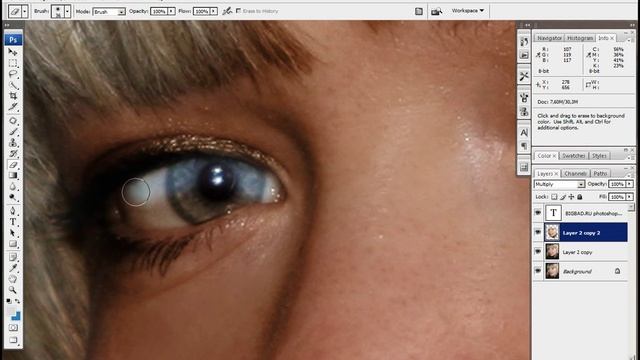Image resolution: width=640 pixels, height=360 pixels.
Task: Click the Photoshop Ps logo
Action: [13, 40]
